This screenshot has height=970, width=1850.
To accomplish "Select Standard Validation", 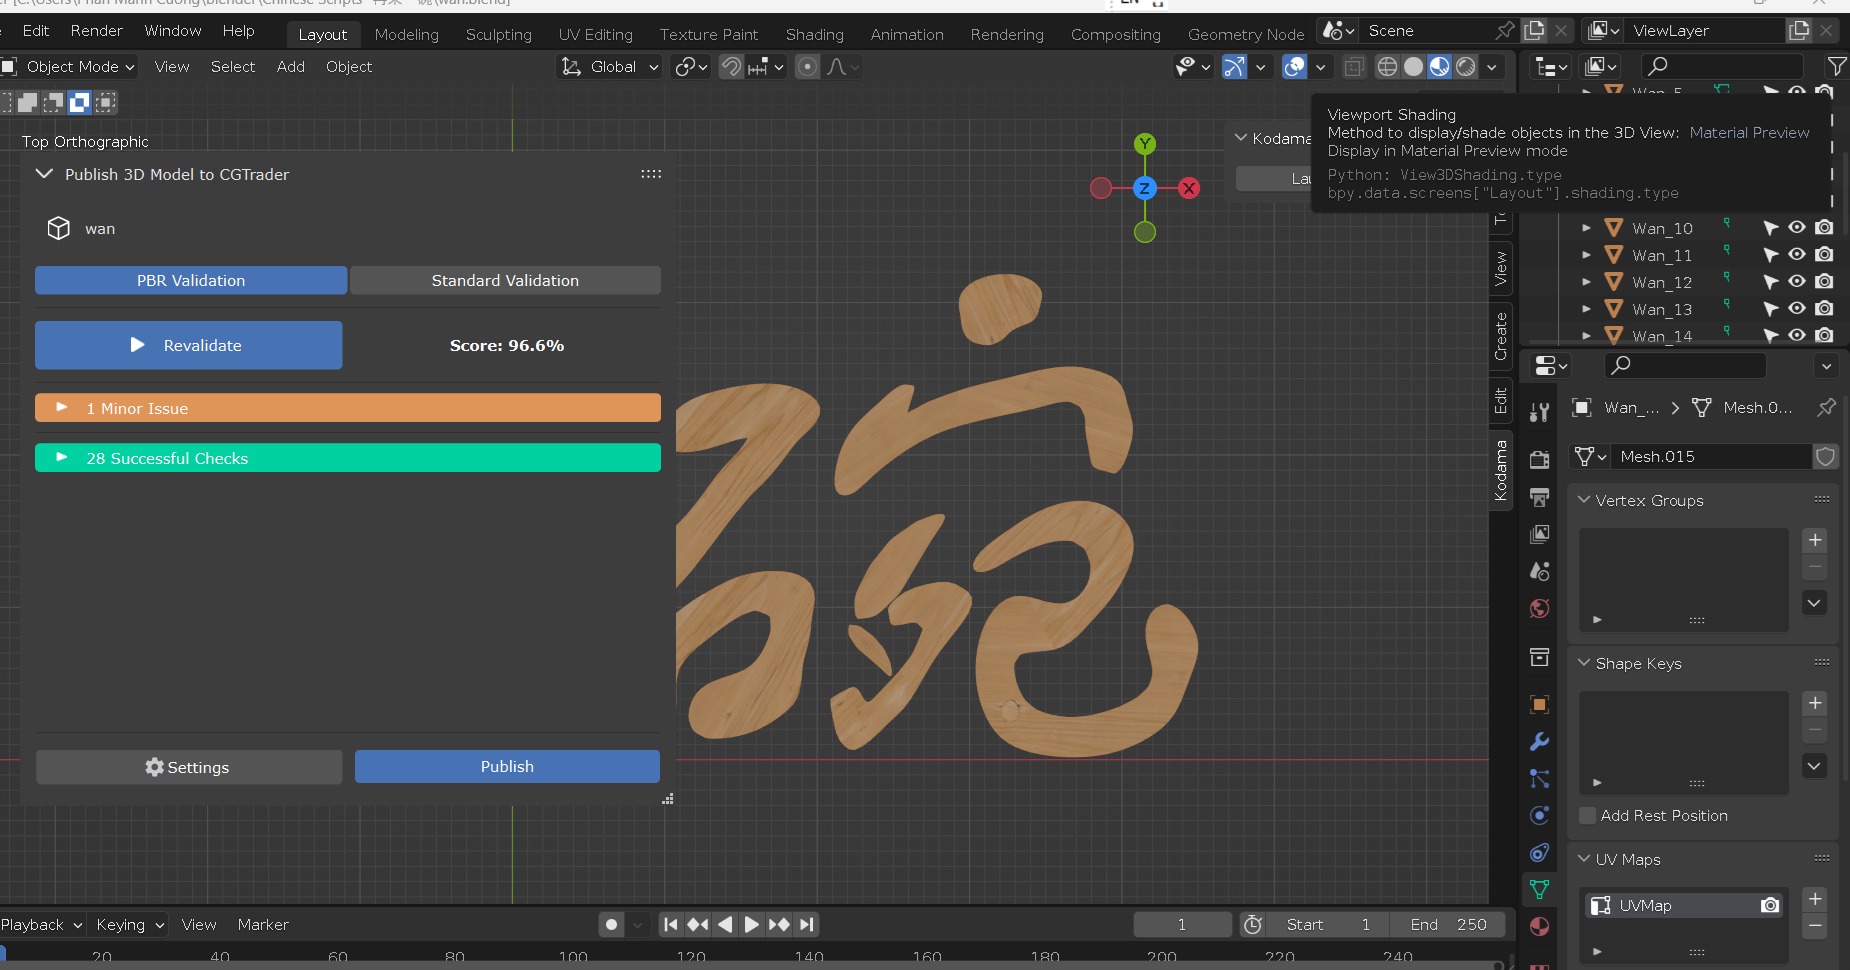I will point(505,281).
